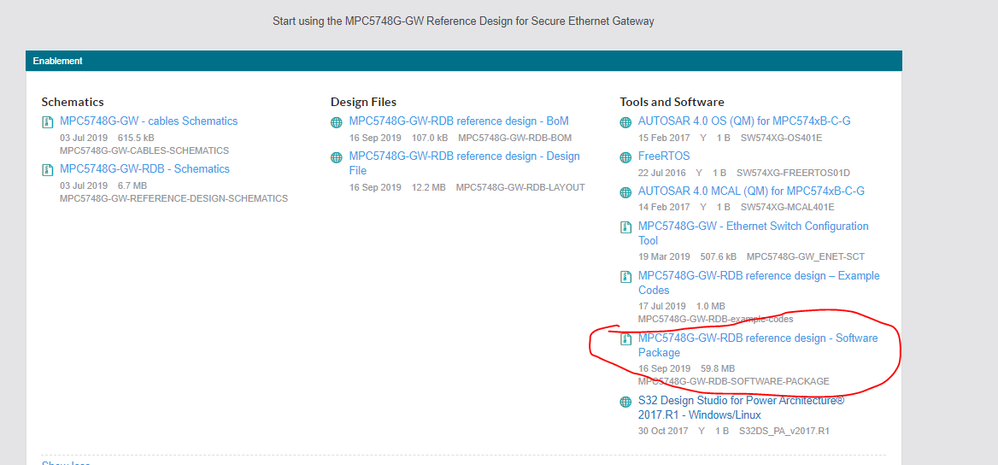Click SW574XG-OS401E identifier text
The width and height of the screenshot is (998, 465).
(x=781, y=137)
